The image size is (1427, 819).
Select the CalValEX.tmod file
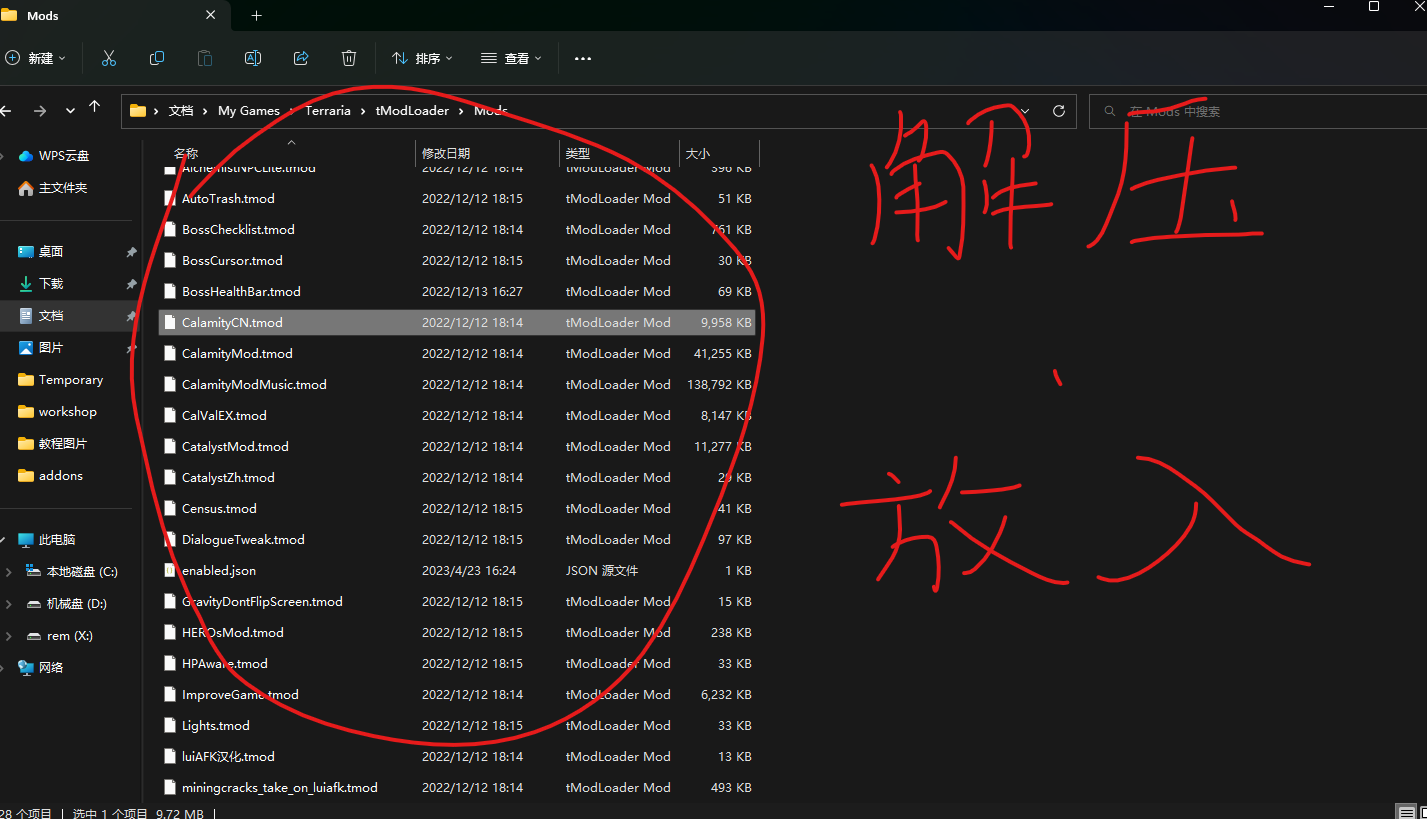pos(457,416)
